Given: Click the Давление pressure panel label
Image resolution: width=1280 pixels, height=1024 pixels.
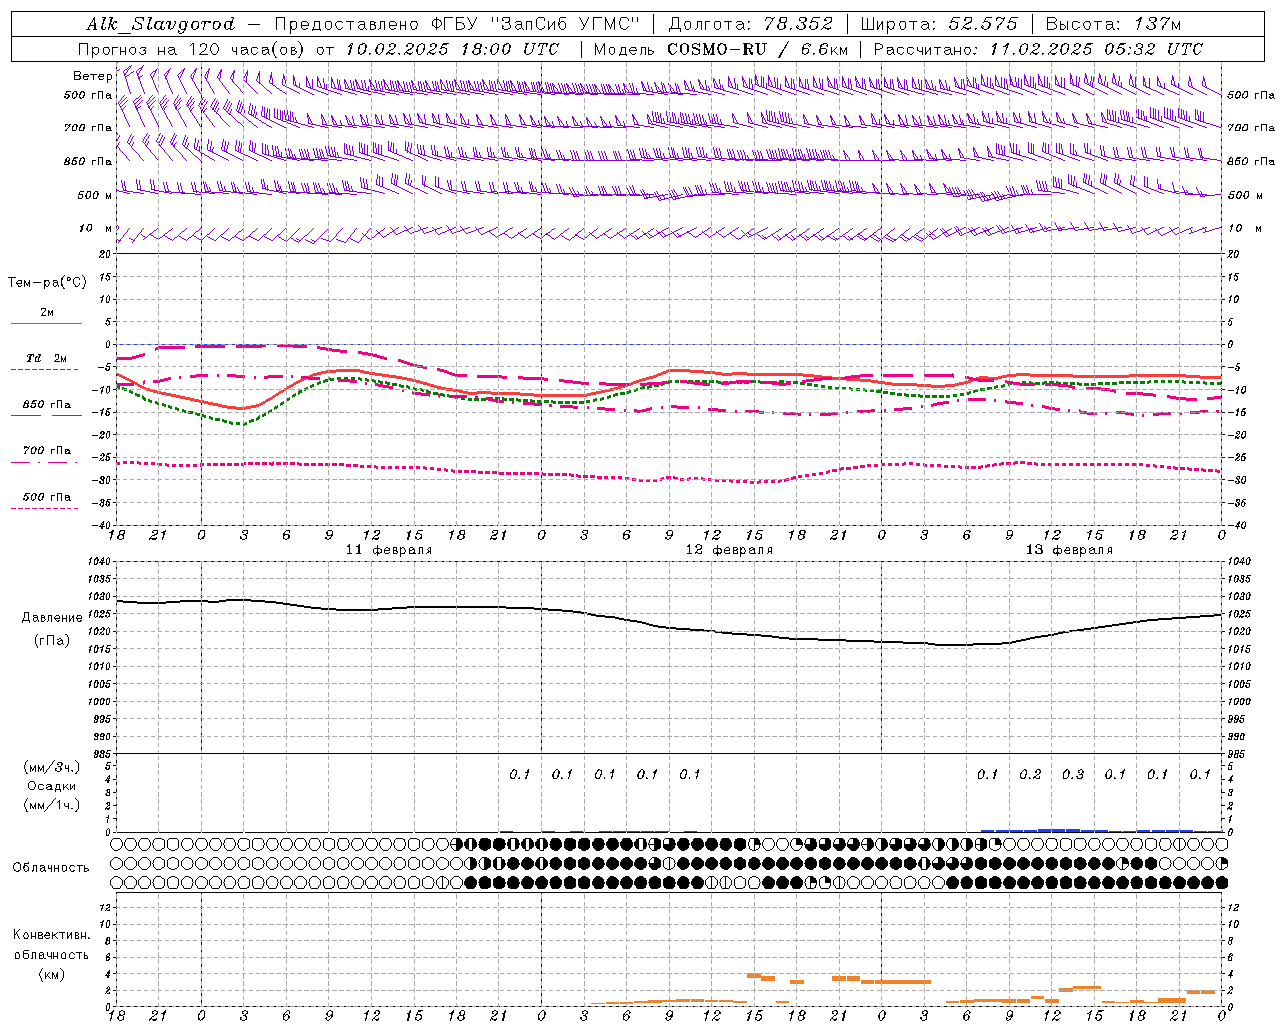Looking at the screenshot, I should [x=52, y=618].
